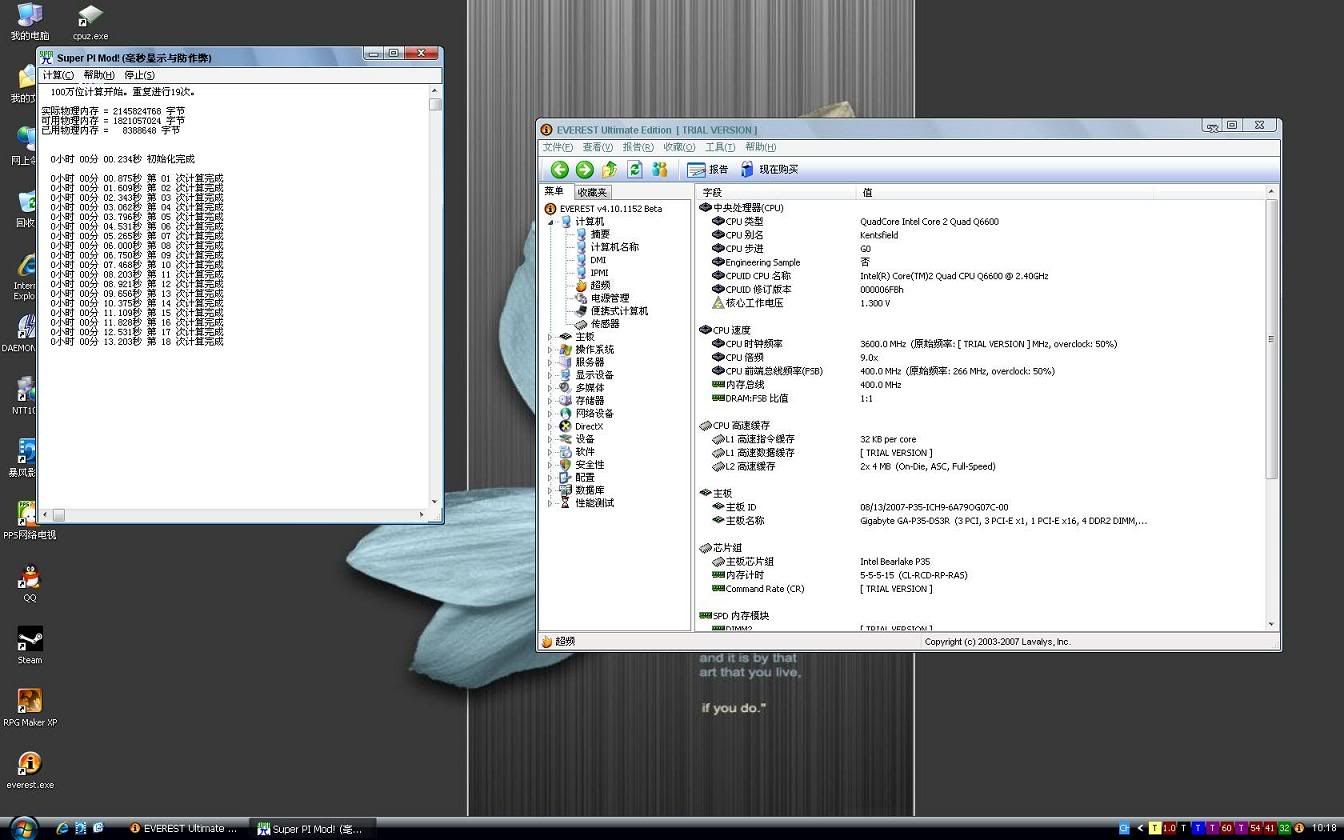
Task: Expand the 主板 tree node
Action: [550, 337]
